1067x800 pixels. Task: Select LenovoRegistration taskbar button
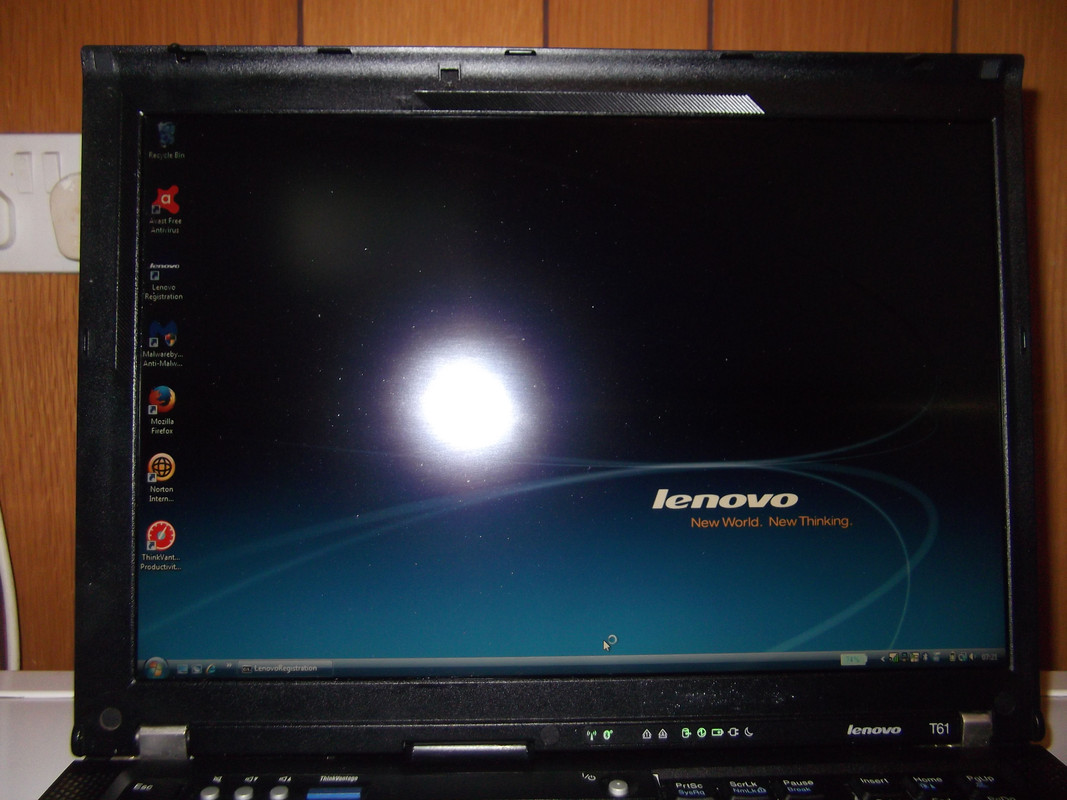[x=285, y=669]
